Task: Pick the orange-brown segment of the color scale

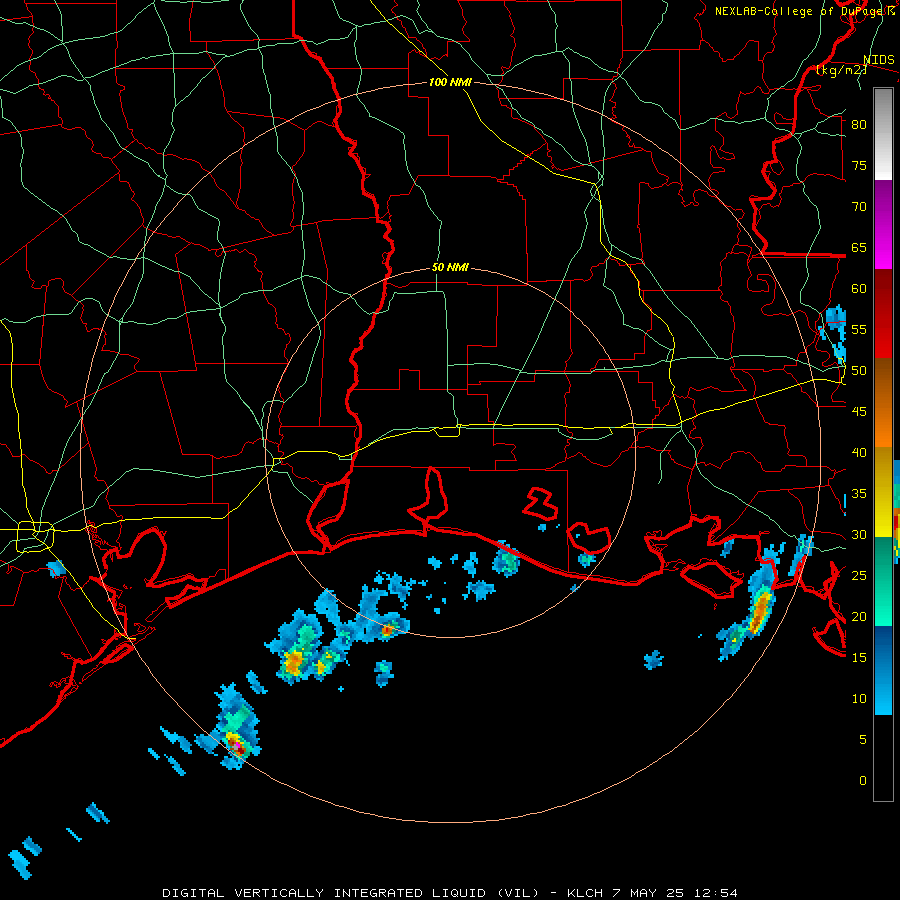Action: click(x=883, y=403)
